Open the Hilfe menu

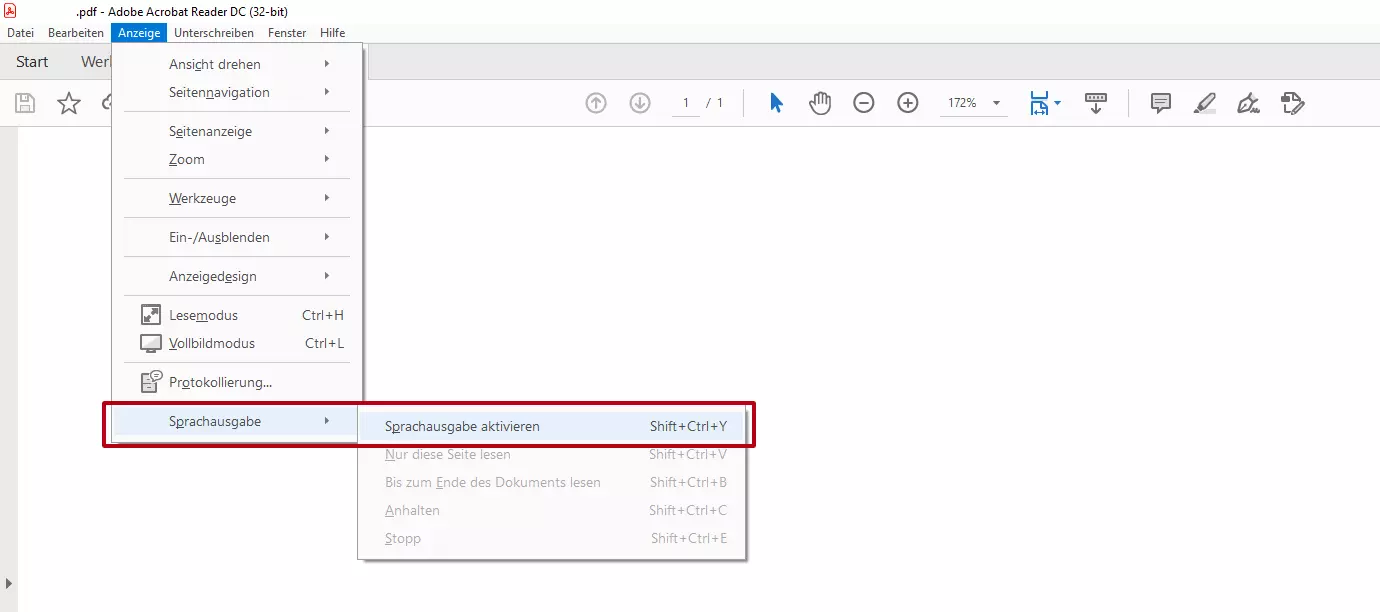pyautogui.click(x=332, y=33)
